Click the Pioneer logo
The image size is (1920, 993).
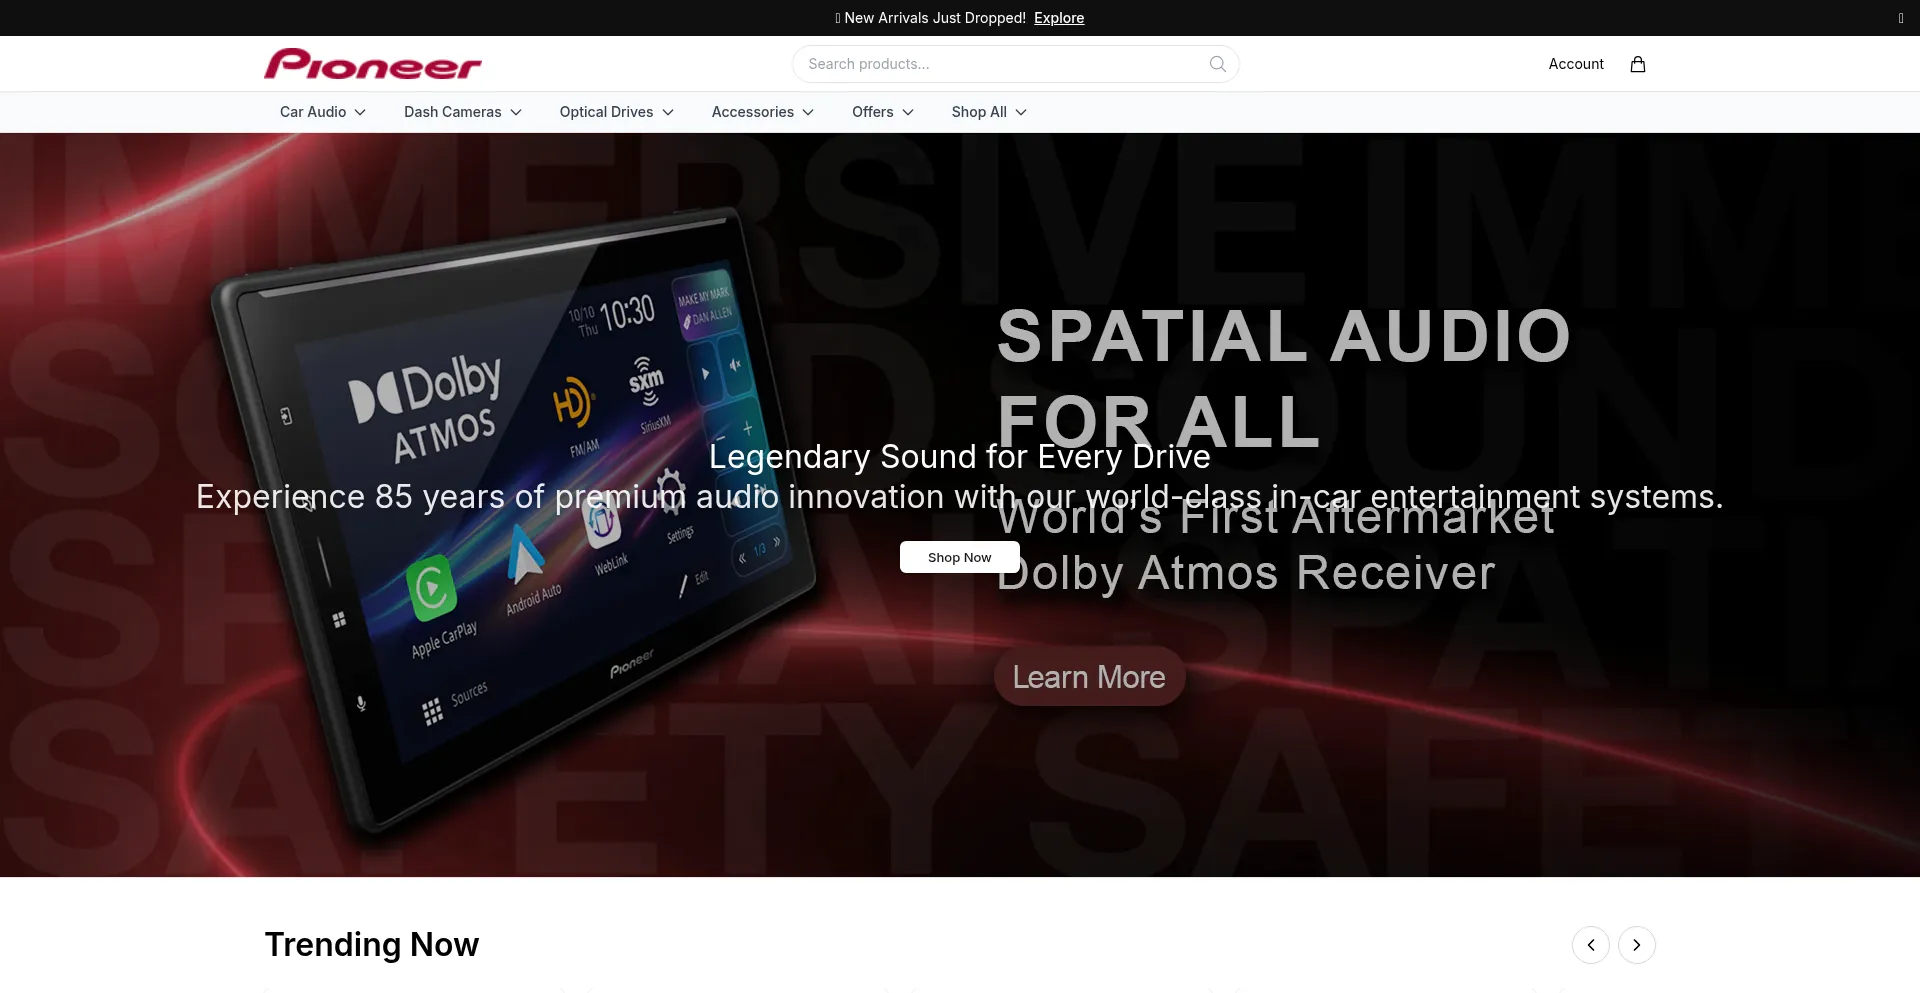[373, 64]
